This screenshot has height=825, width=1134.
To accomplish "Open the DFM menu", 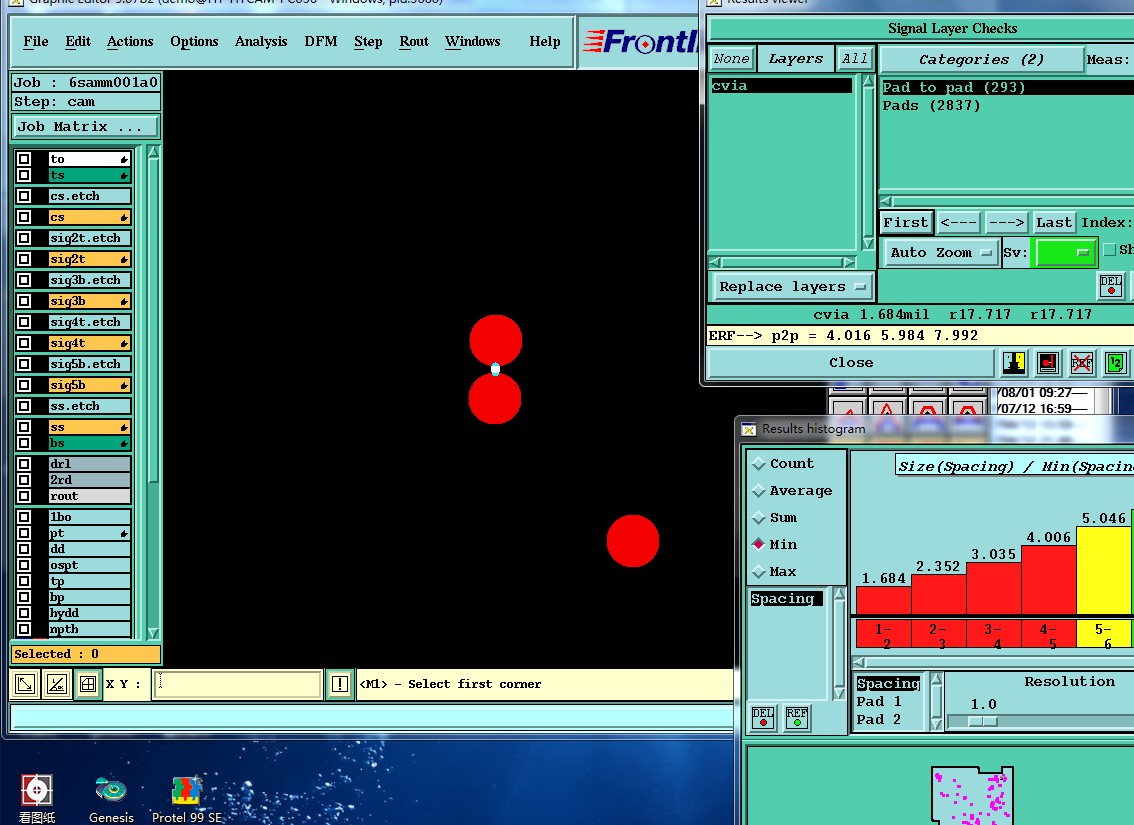I will pyautogui.click(x=320, y=41).
